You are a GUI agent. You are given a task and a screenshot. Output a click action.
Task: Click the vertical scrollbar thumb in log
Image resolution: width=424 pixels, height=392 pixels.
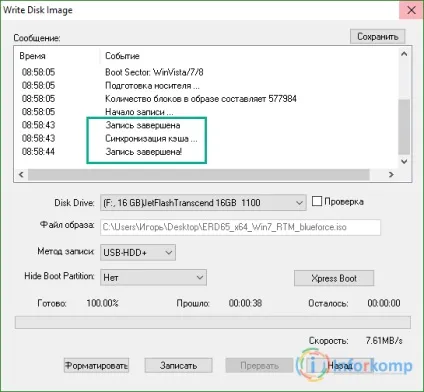pos(404,127)
